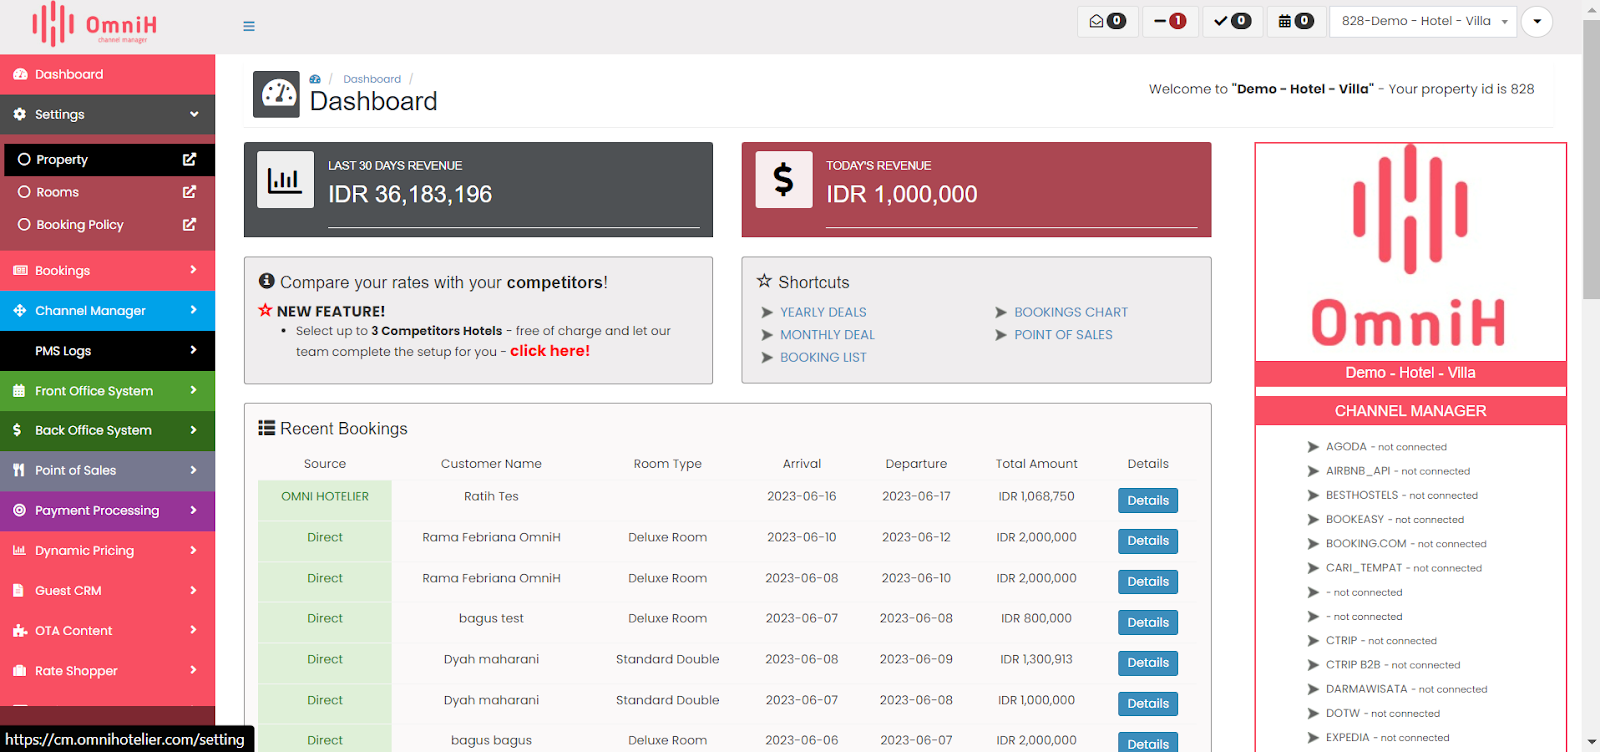Select the DARMAWISATA channel entry
Viewport: 1600px width, 752px height.
click(x=1407, y=689)
